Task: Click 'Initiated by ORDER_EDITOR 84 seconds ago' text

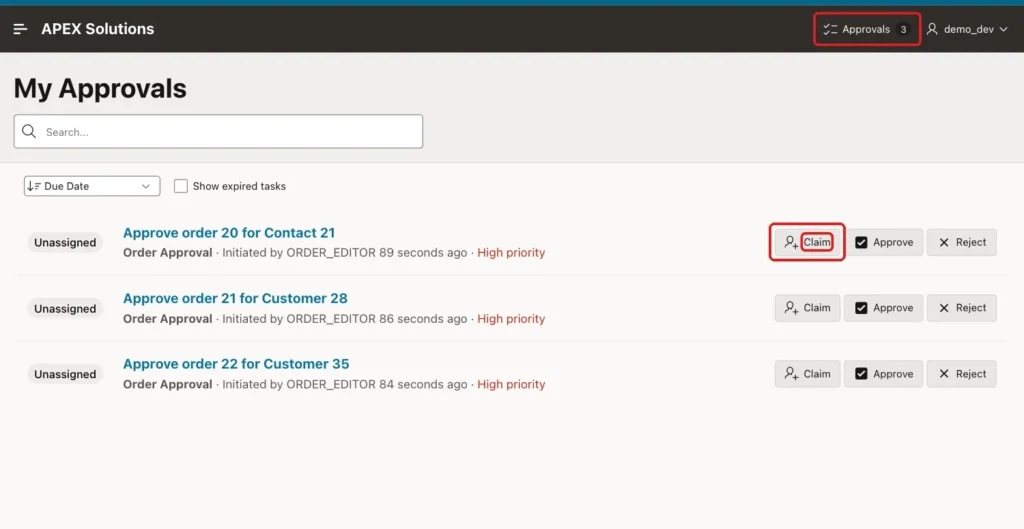Action: pyautogui.click(x=345, y=384)
